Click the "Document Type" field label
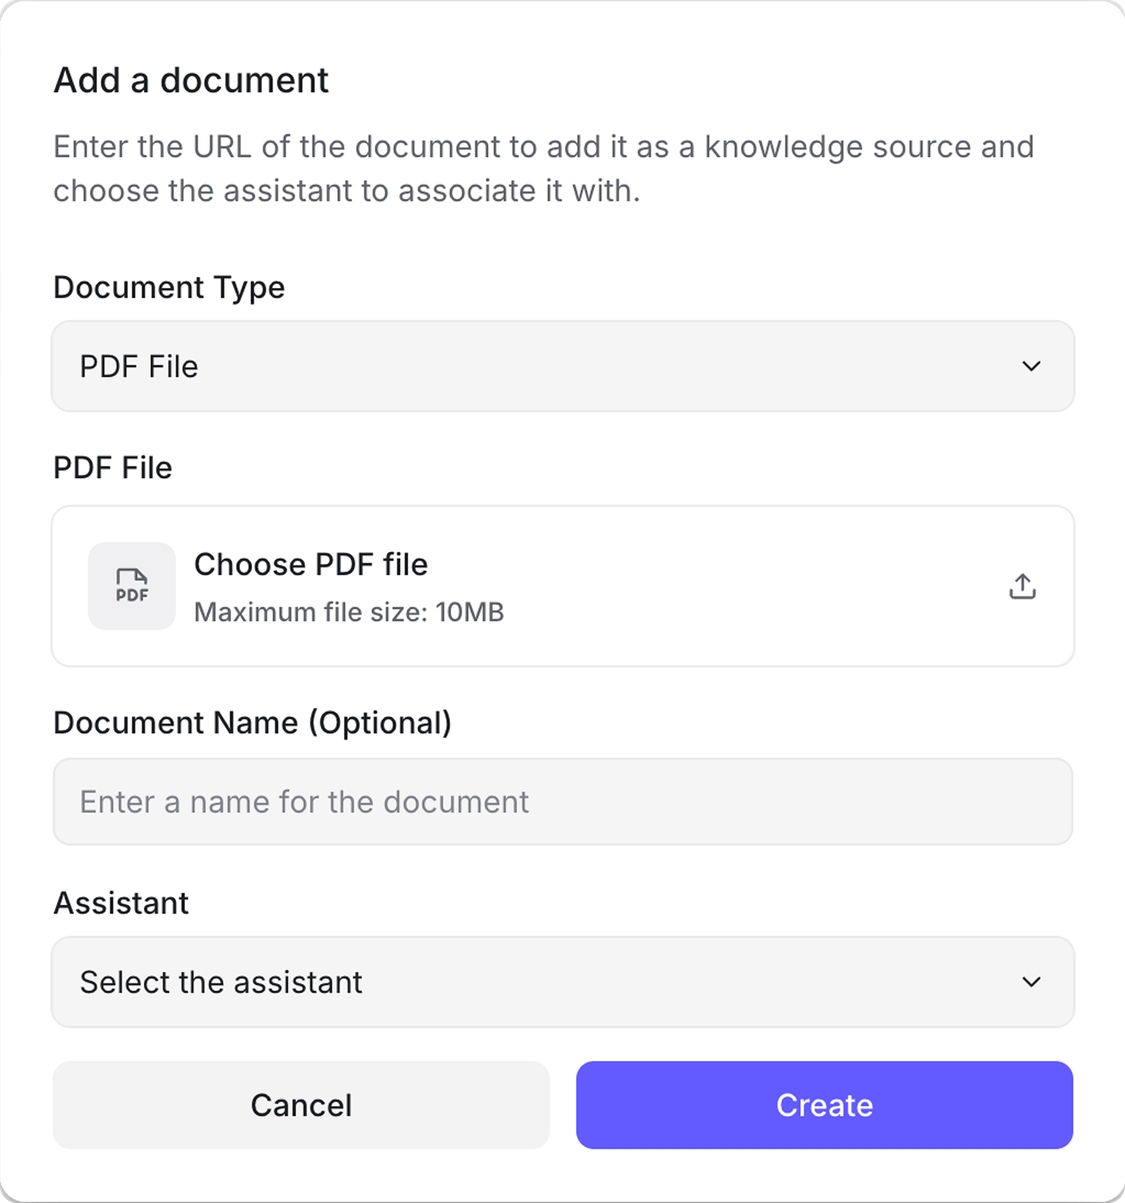The image size is (1125, 1203). point(169,288)
